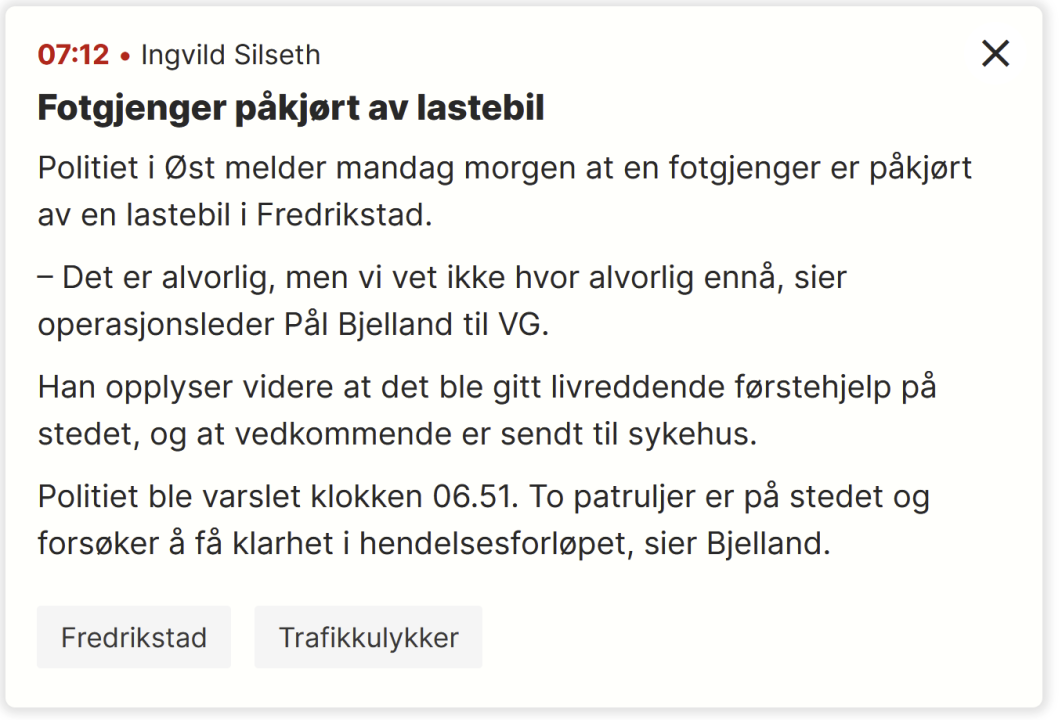The height and width of the screenshot is (720, 1062).
Task: Click author name Ingvild Silseth
Action: [231, 55]
